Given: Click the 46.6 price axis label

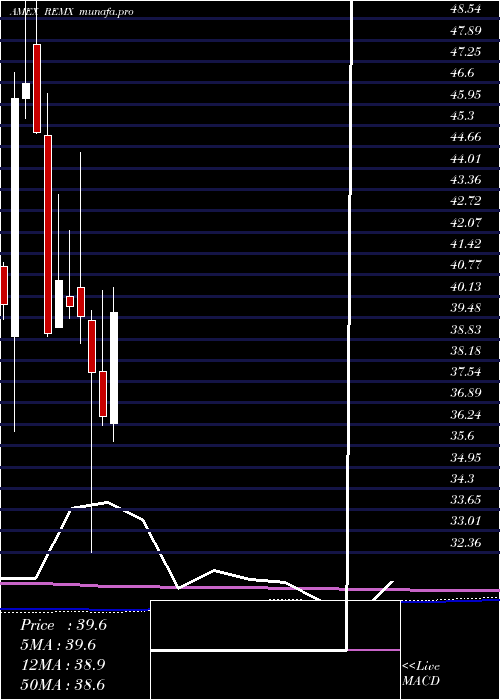Looking at the screenshot, I should 463,73.
